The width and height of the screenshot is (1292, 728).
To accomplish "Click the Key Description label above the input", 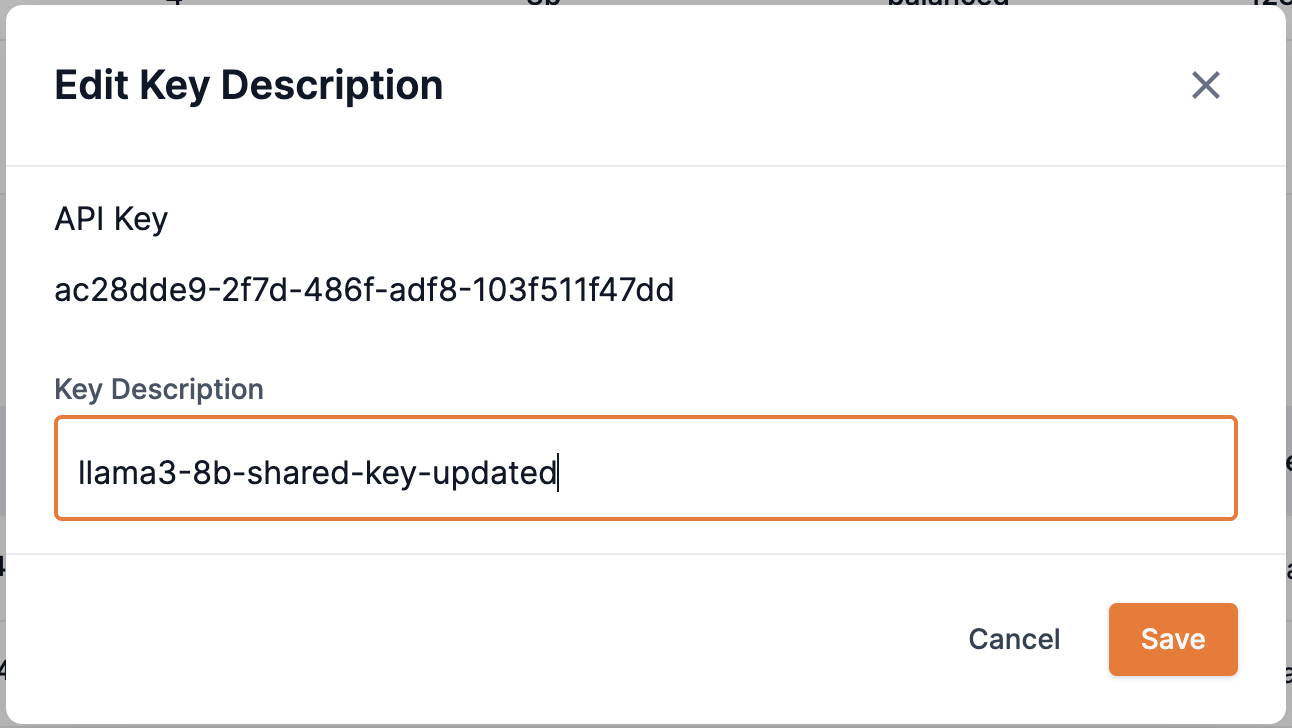I will point(159,389).
